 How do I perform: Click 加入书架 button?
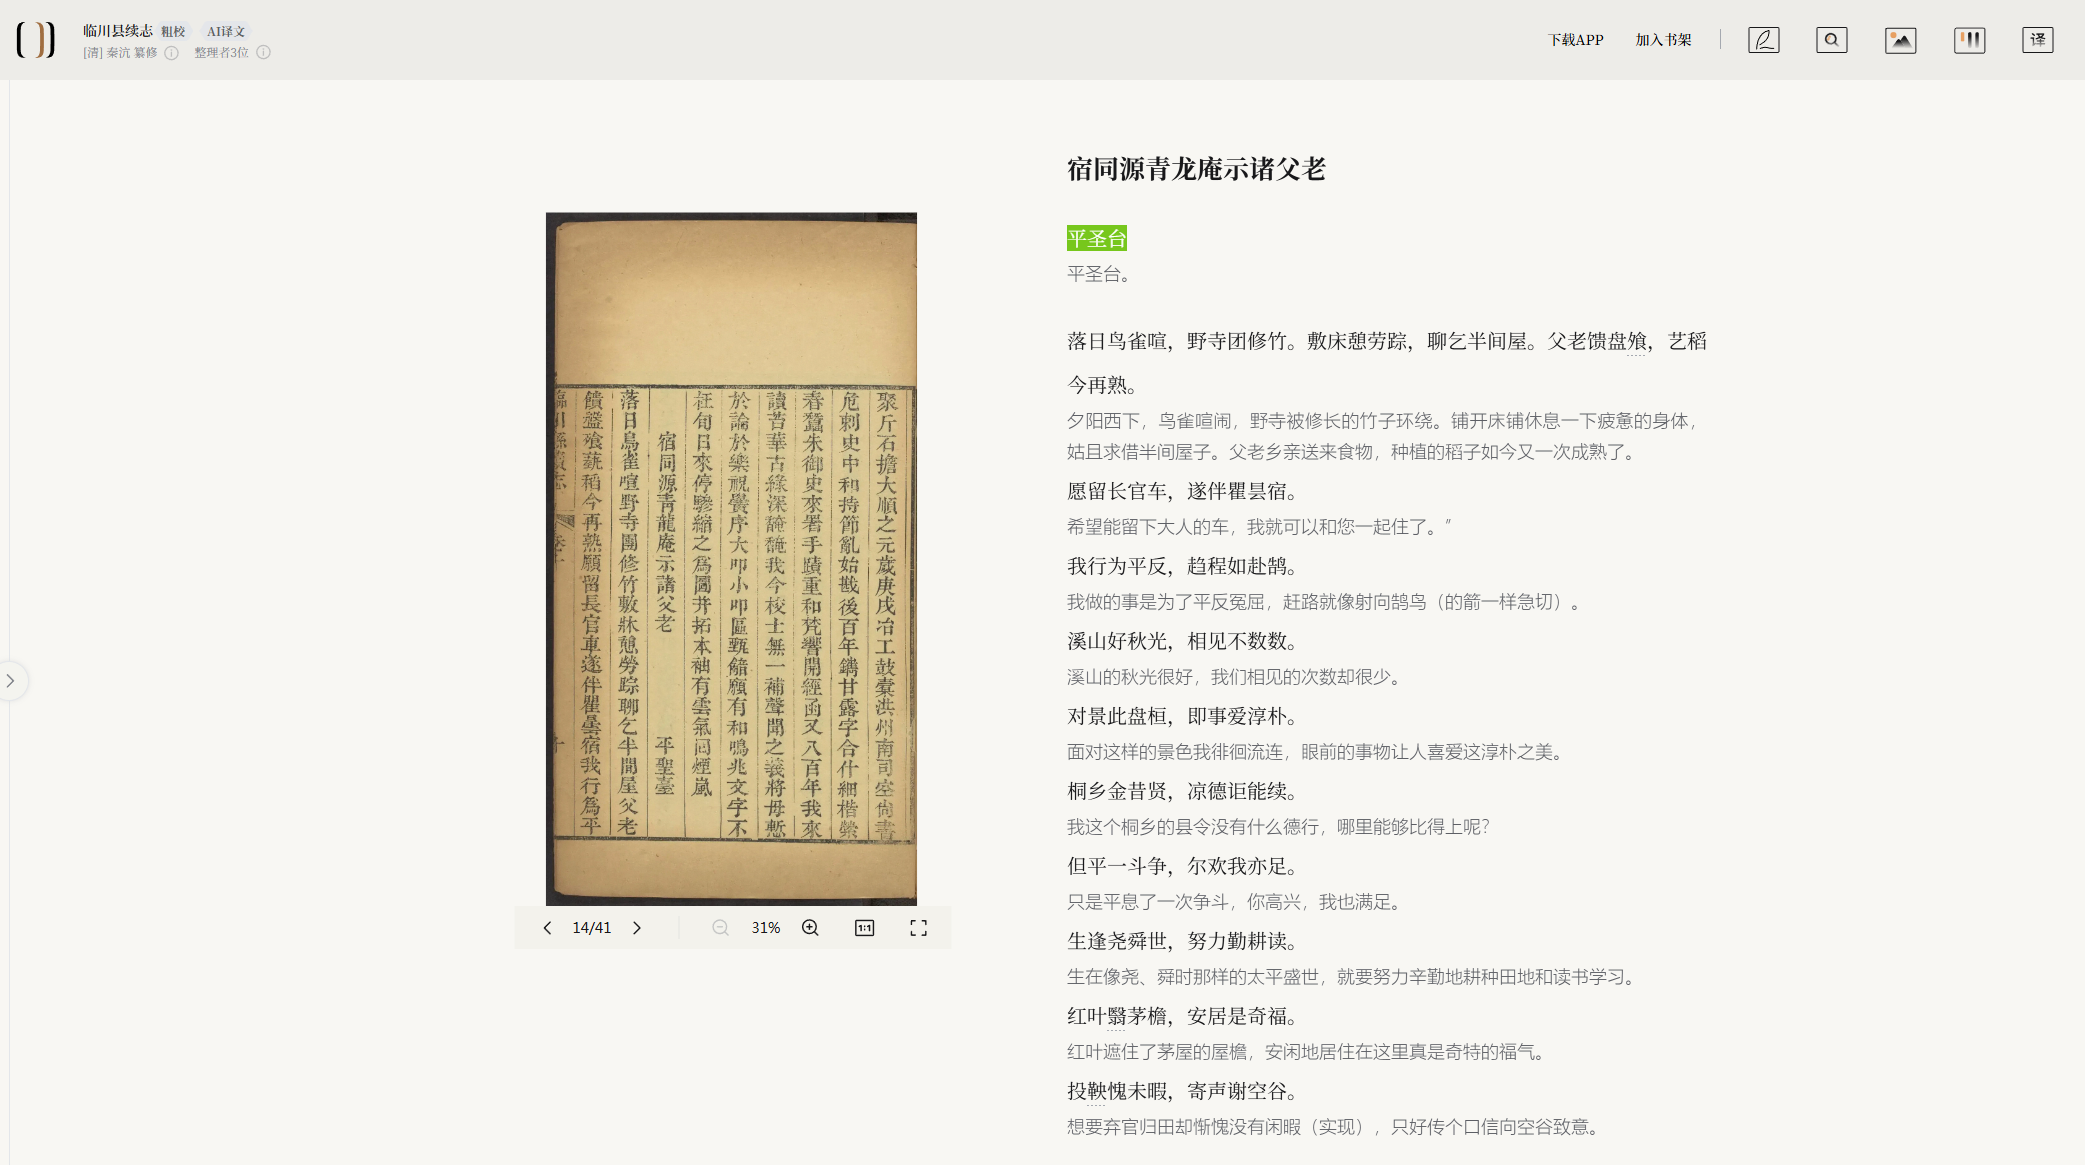(1663, 40)
